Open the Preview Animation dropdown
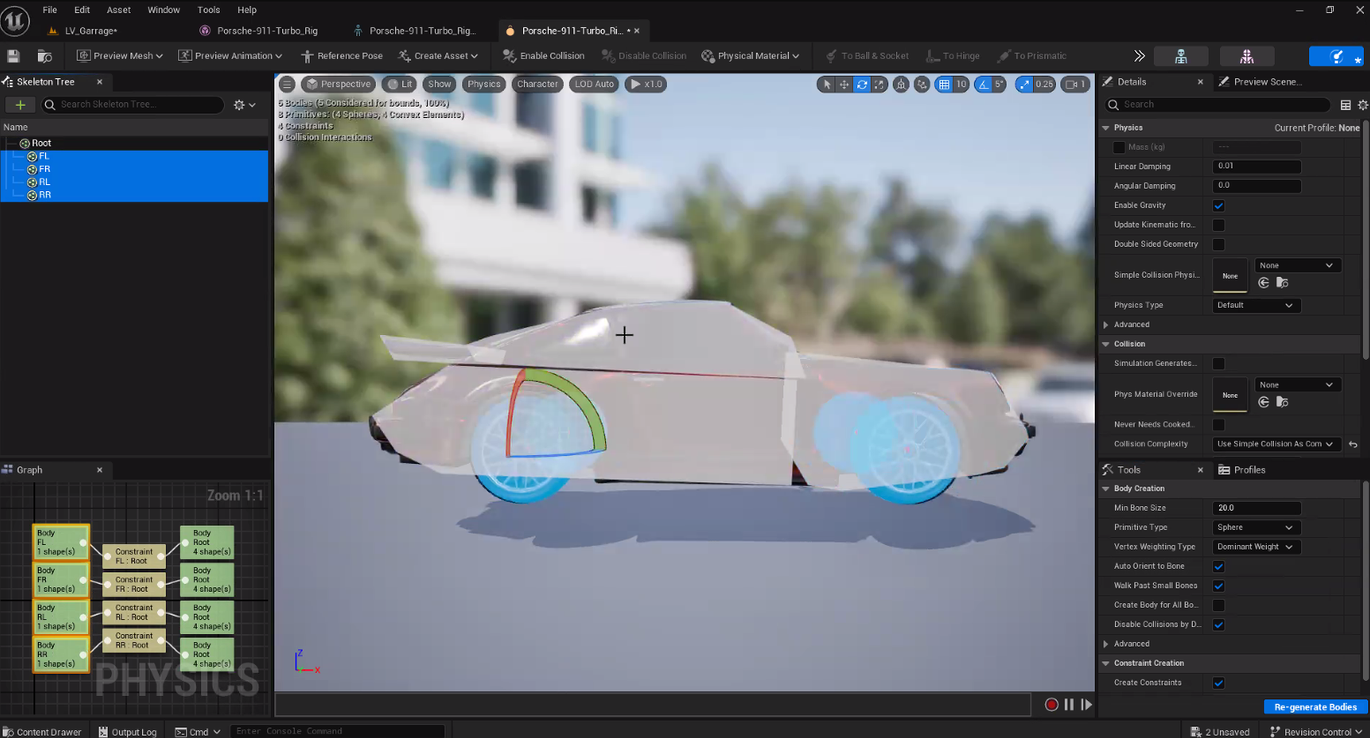Image resolution: width=1370 pixels, height=738 pixels. click(230, 56)
